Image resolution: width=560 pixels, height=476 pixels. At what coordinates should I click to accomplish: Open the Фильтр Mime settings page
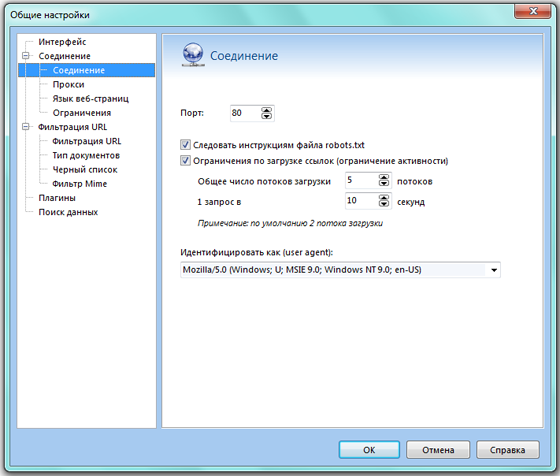click(79, 184)
